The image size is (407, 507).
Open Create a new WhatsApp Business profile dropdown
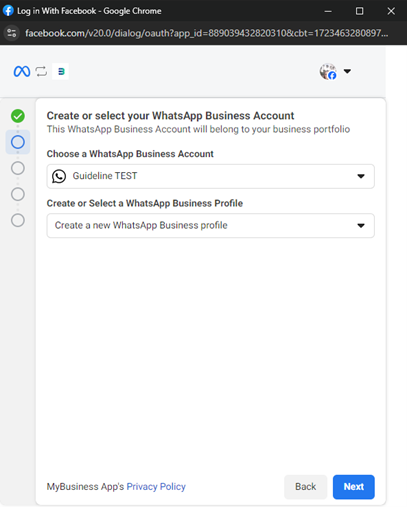(x=210, y=226)
